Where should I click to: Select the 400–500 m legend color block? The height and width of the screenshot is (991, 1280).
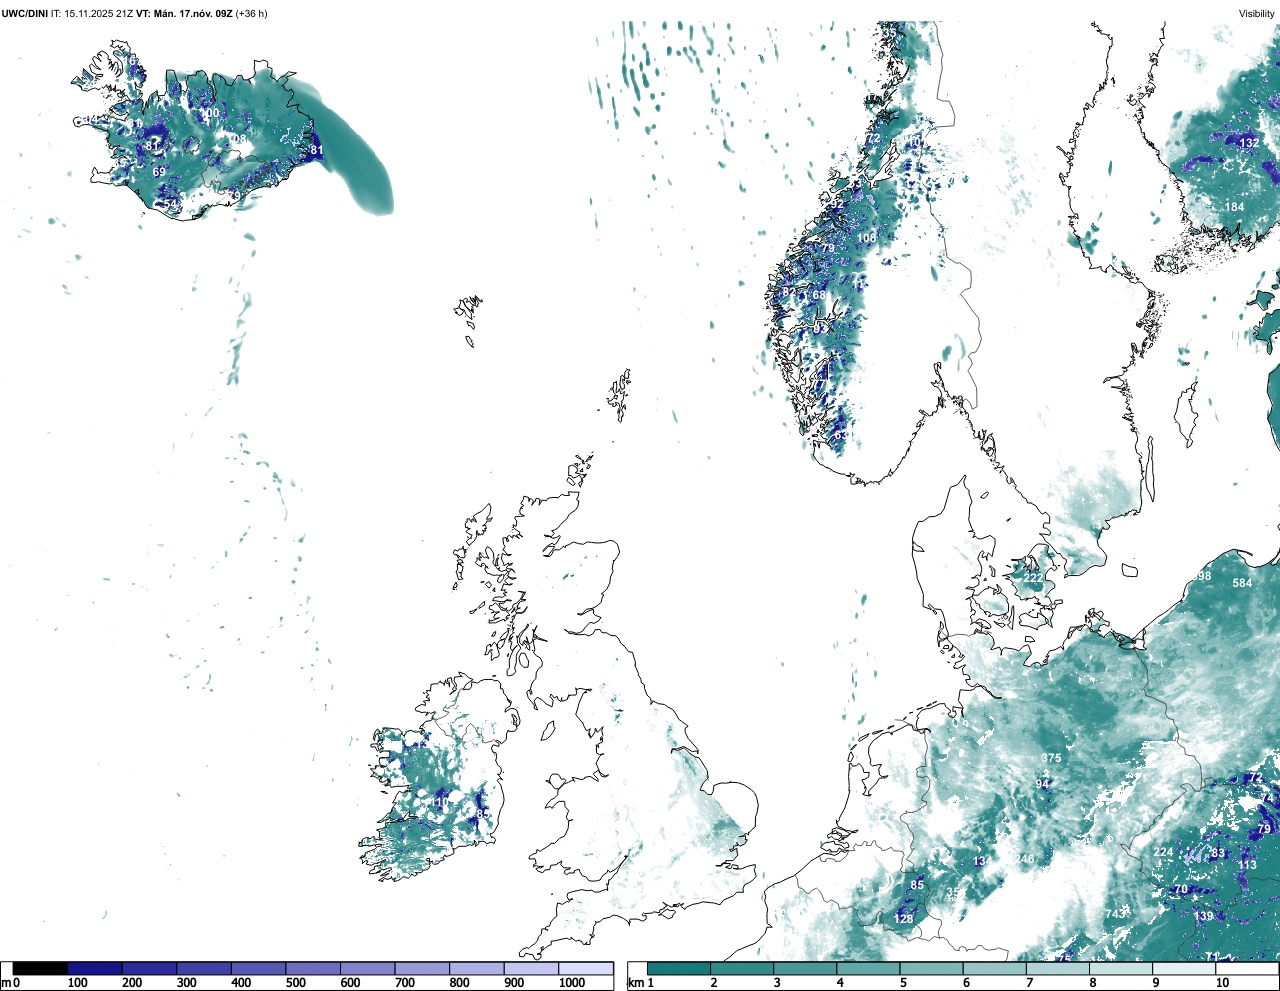[x=258, y=968]
